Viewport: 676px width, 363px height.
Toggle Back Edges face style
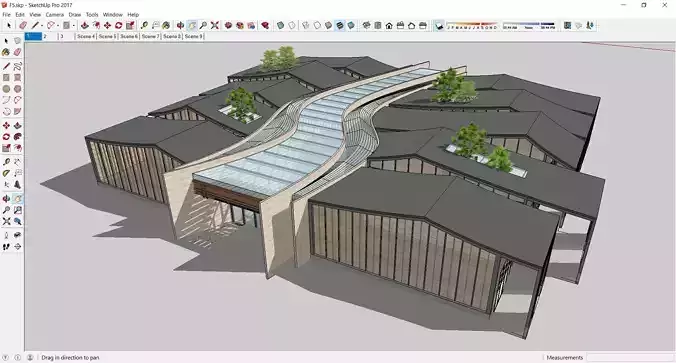point(292,25)
